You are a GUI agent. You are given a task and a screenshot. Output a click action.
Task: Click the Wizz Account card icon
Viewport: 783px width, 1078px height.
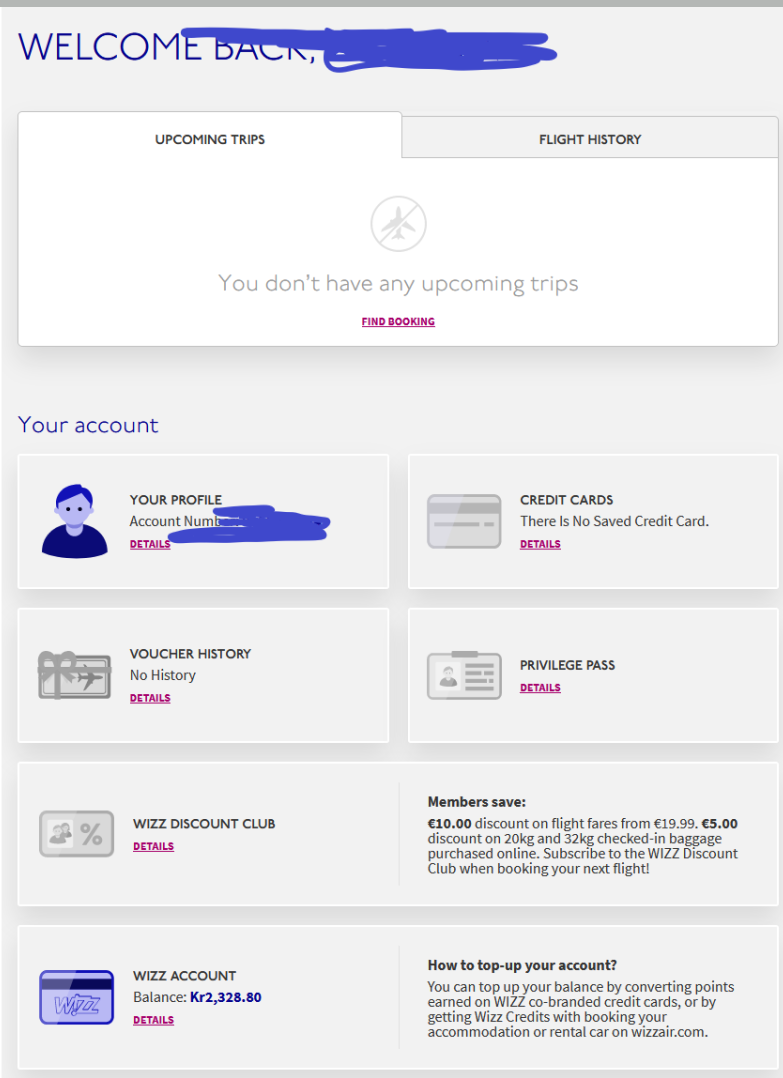pos(76,998)
